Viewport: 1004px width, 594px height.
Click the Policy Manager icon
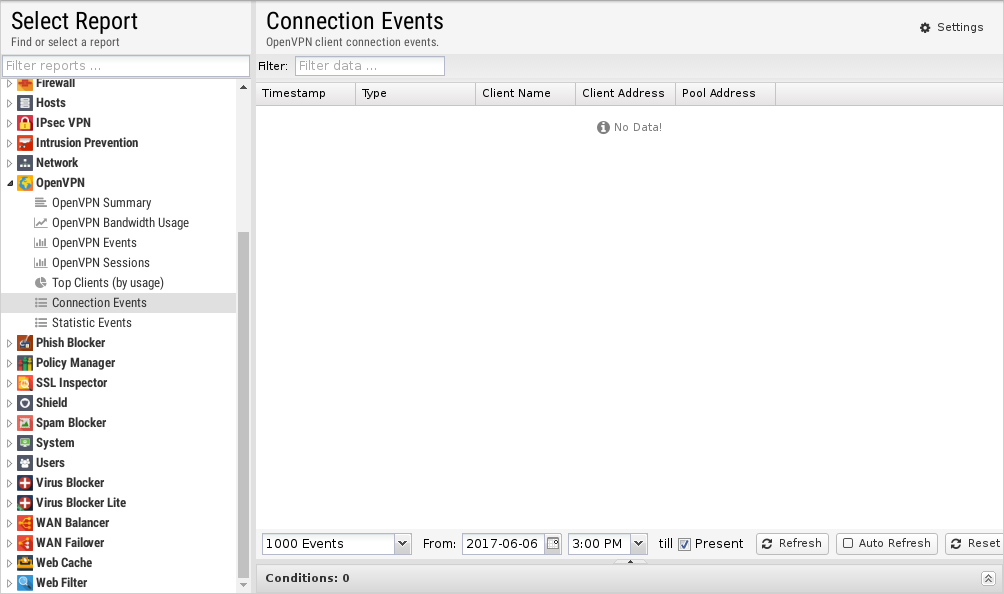pyautogui.click(x=24, y=363)
